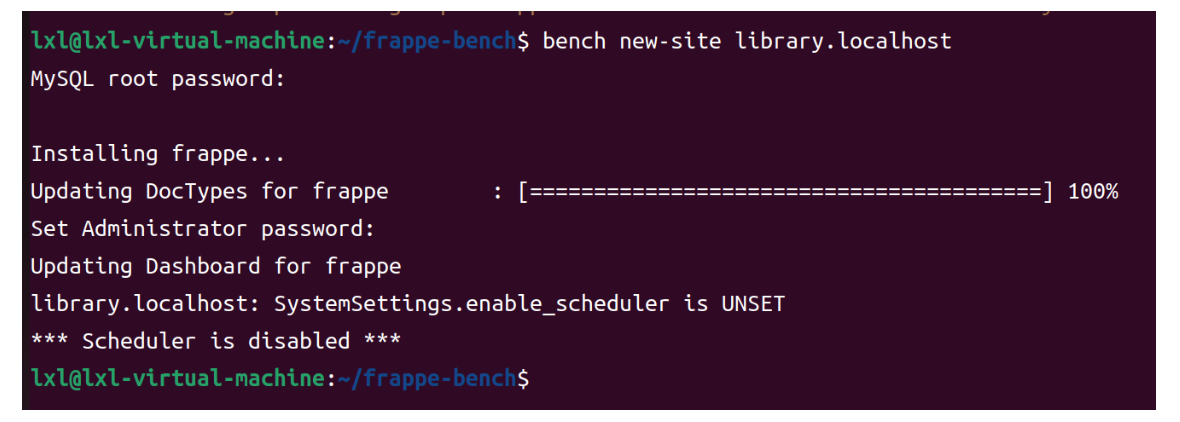Click the ~/frappe-bench path in top prompt
The height and width of the screenshot is (422, 1180).
click(x=427, y=41)
